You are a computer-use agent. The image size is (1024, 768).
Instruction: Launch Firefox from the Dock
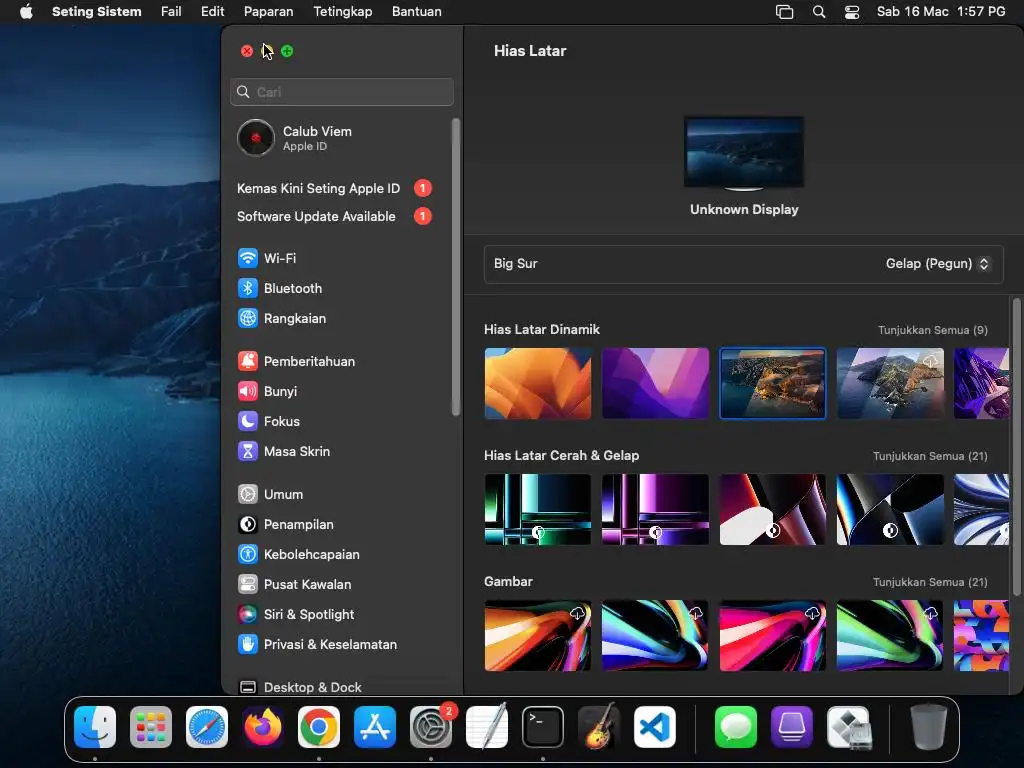pos(263,727)
